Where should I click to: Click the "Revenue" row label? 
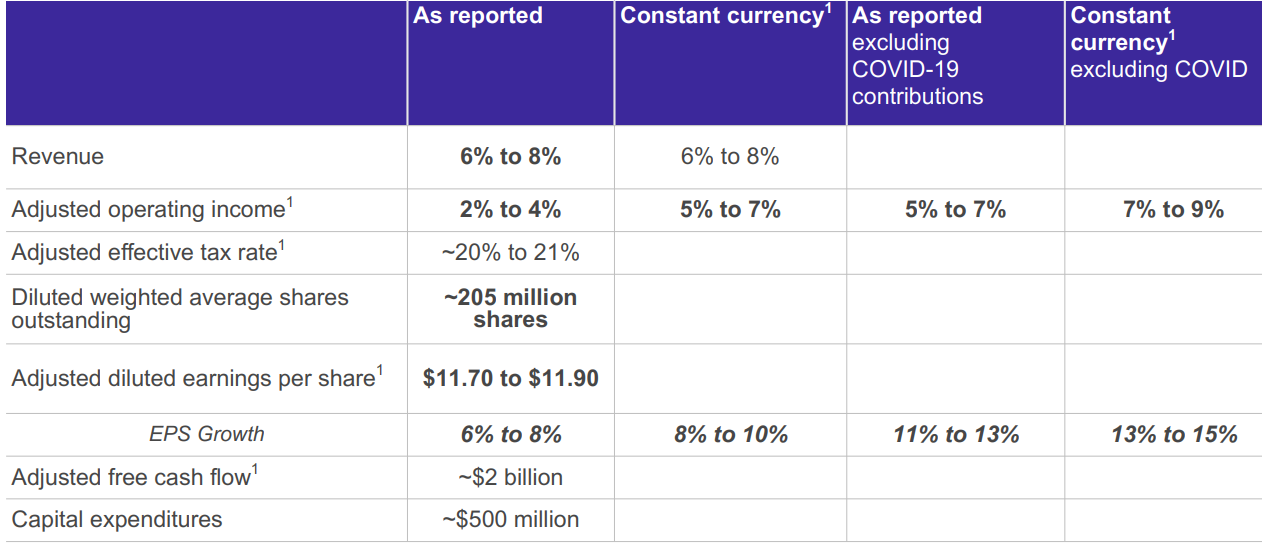click(x=58, y=156)
